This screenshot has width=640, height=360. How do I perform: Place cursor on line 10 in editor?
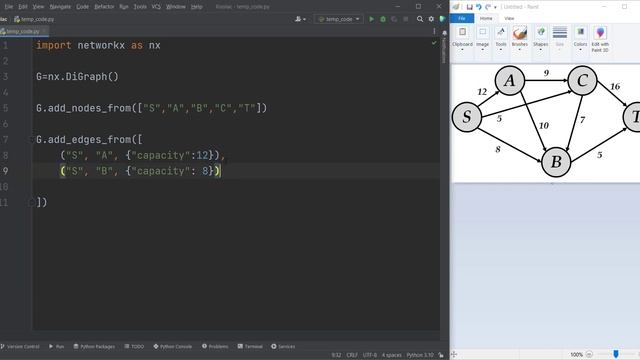[237, 187]
